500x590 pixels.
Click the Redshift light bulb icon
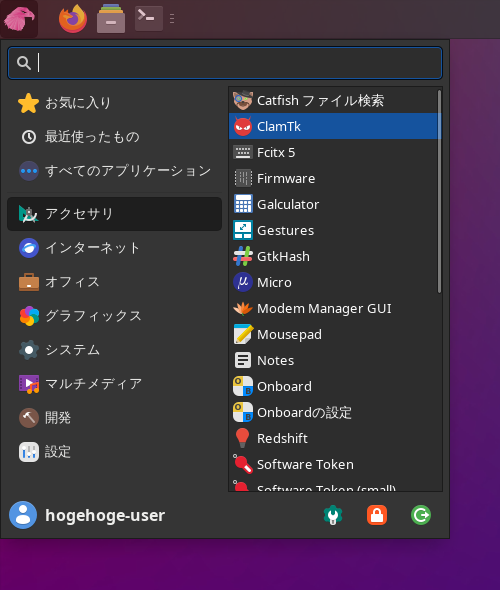243,438
